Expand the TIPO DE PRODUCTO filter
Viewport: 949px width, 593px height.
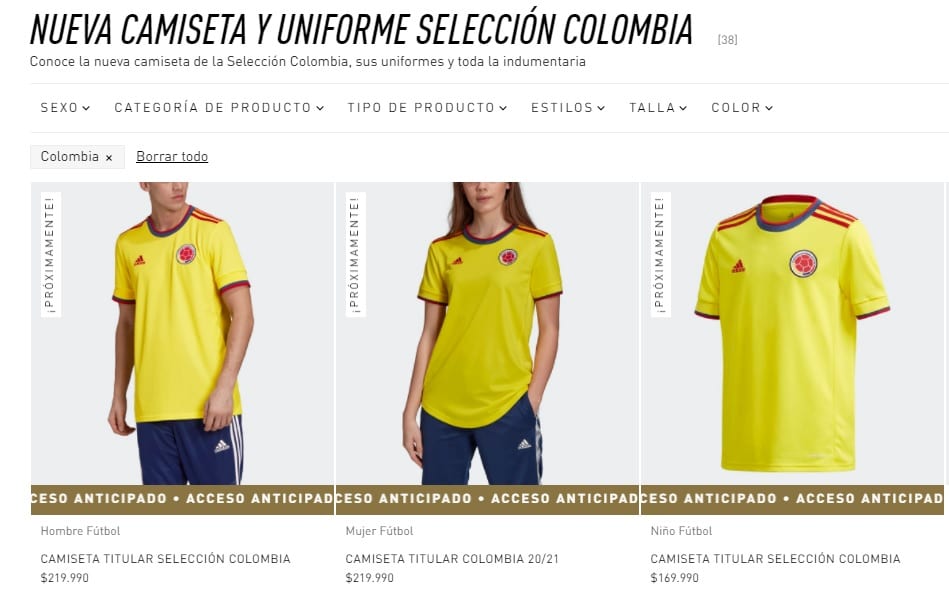click(427, 108)
